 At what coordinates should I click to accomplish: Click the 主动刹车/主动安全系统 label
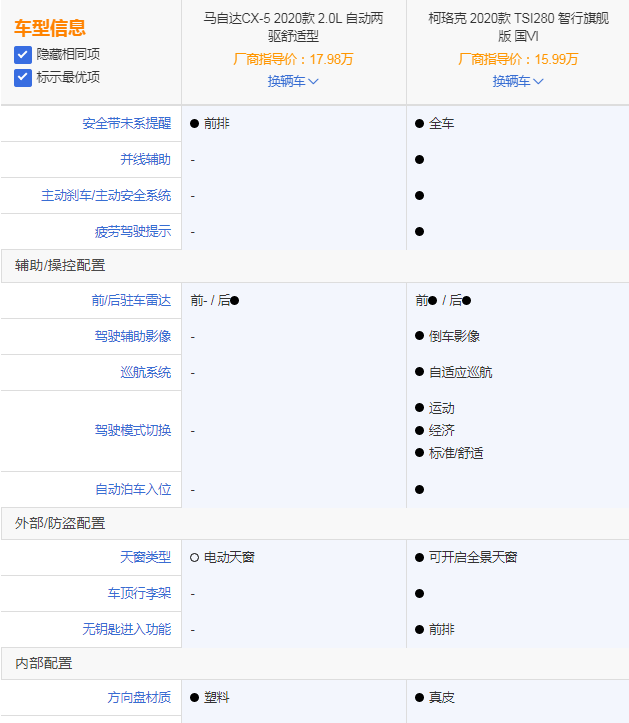[106, 196]
